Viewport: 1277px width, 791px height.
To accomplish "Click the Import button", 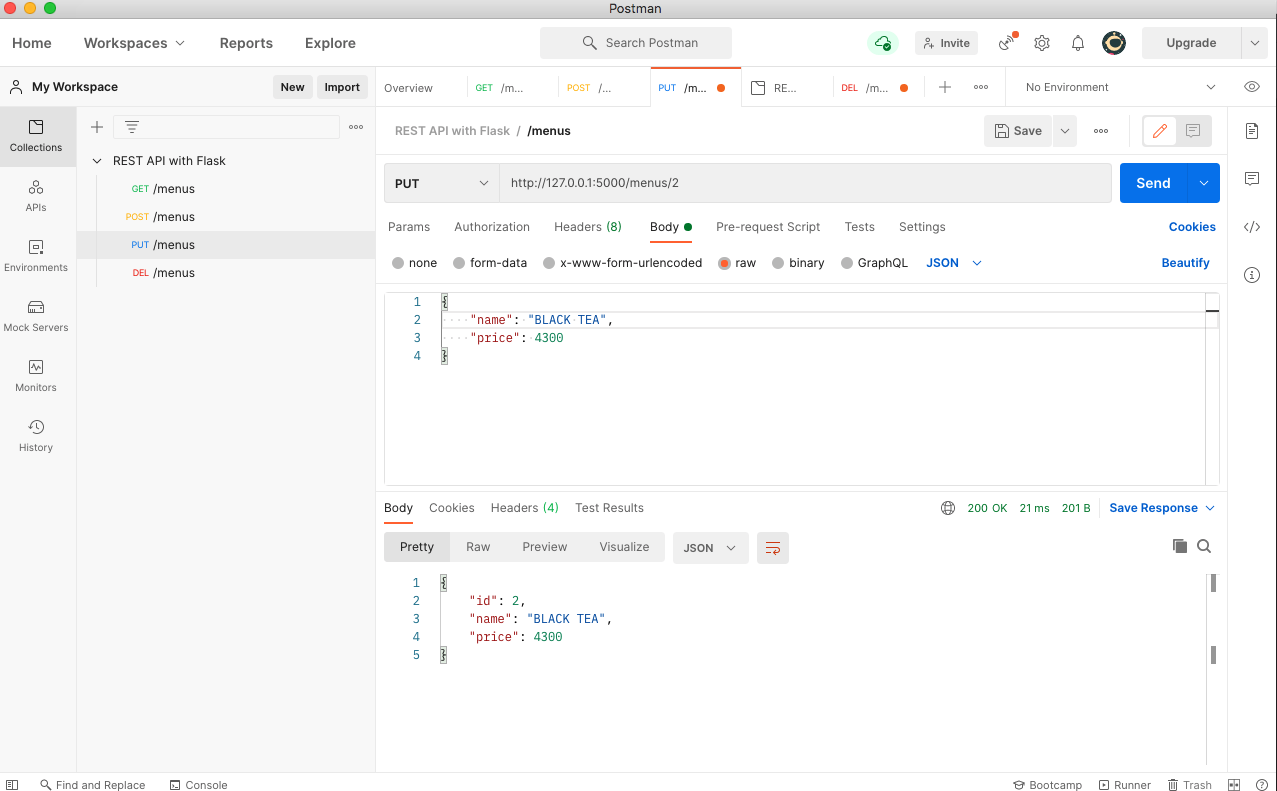I will [x=342, y=87].
